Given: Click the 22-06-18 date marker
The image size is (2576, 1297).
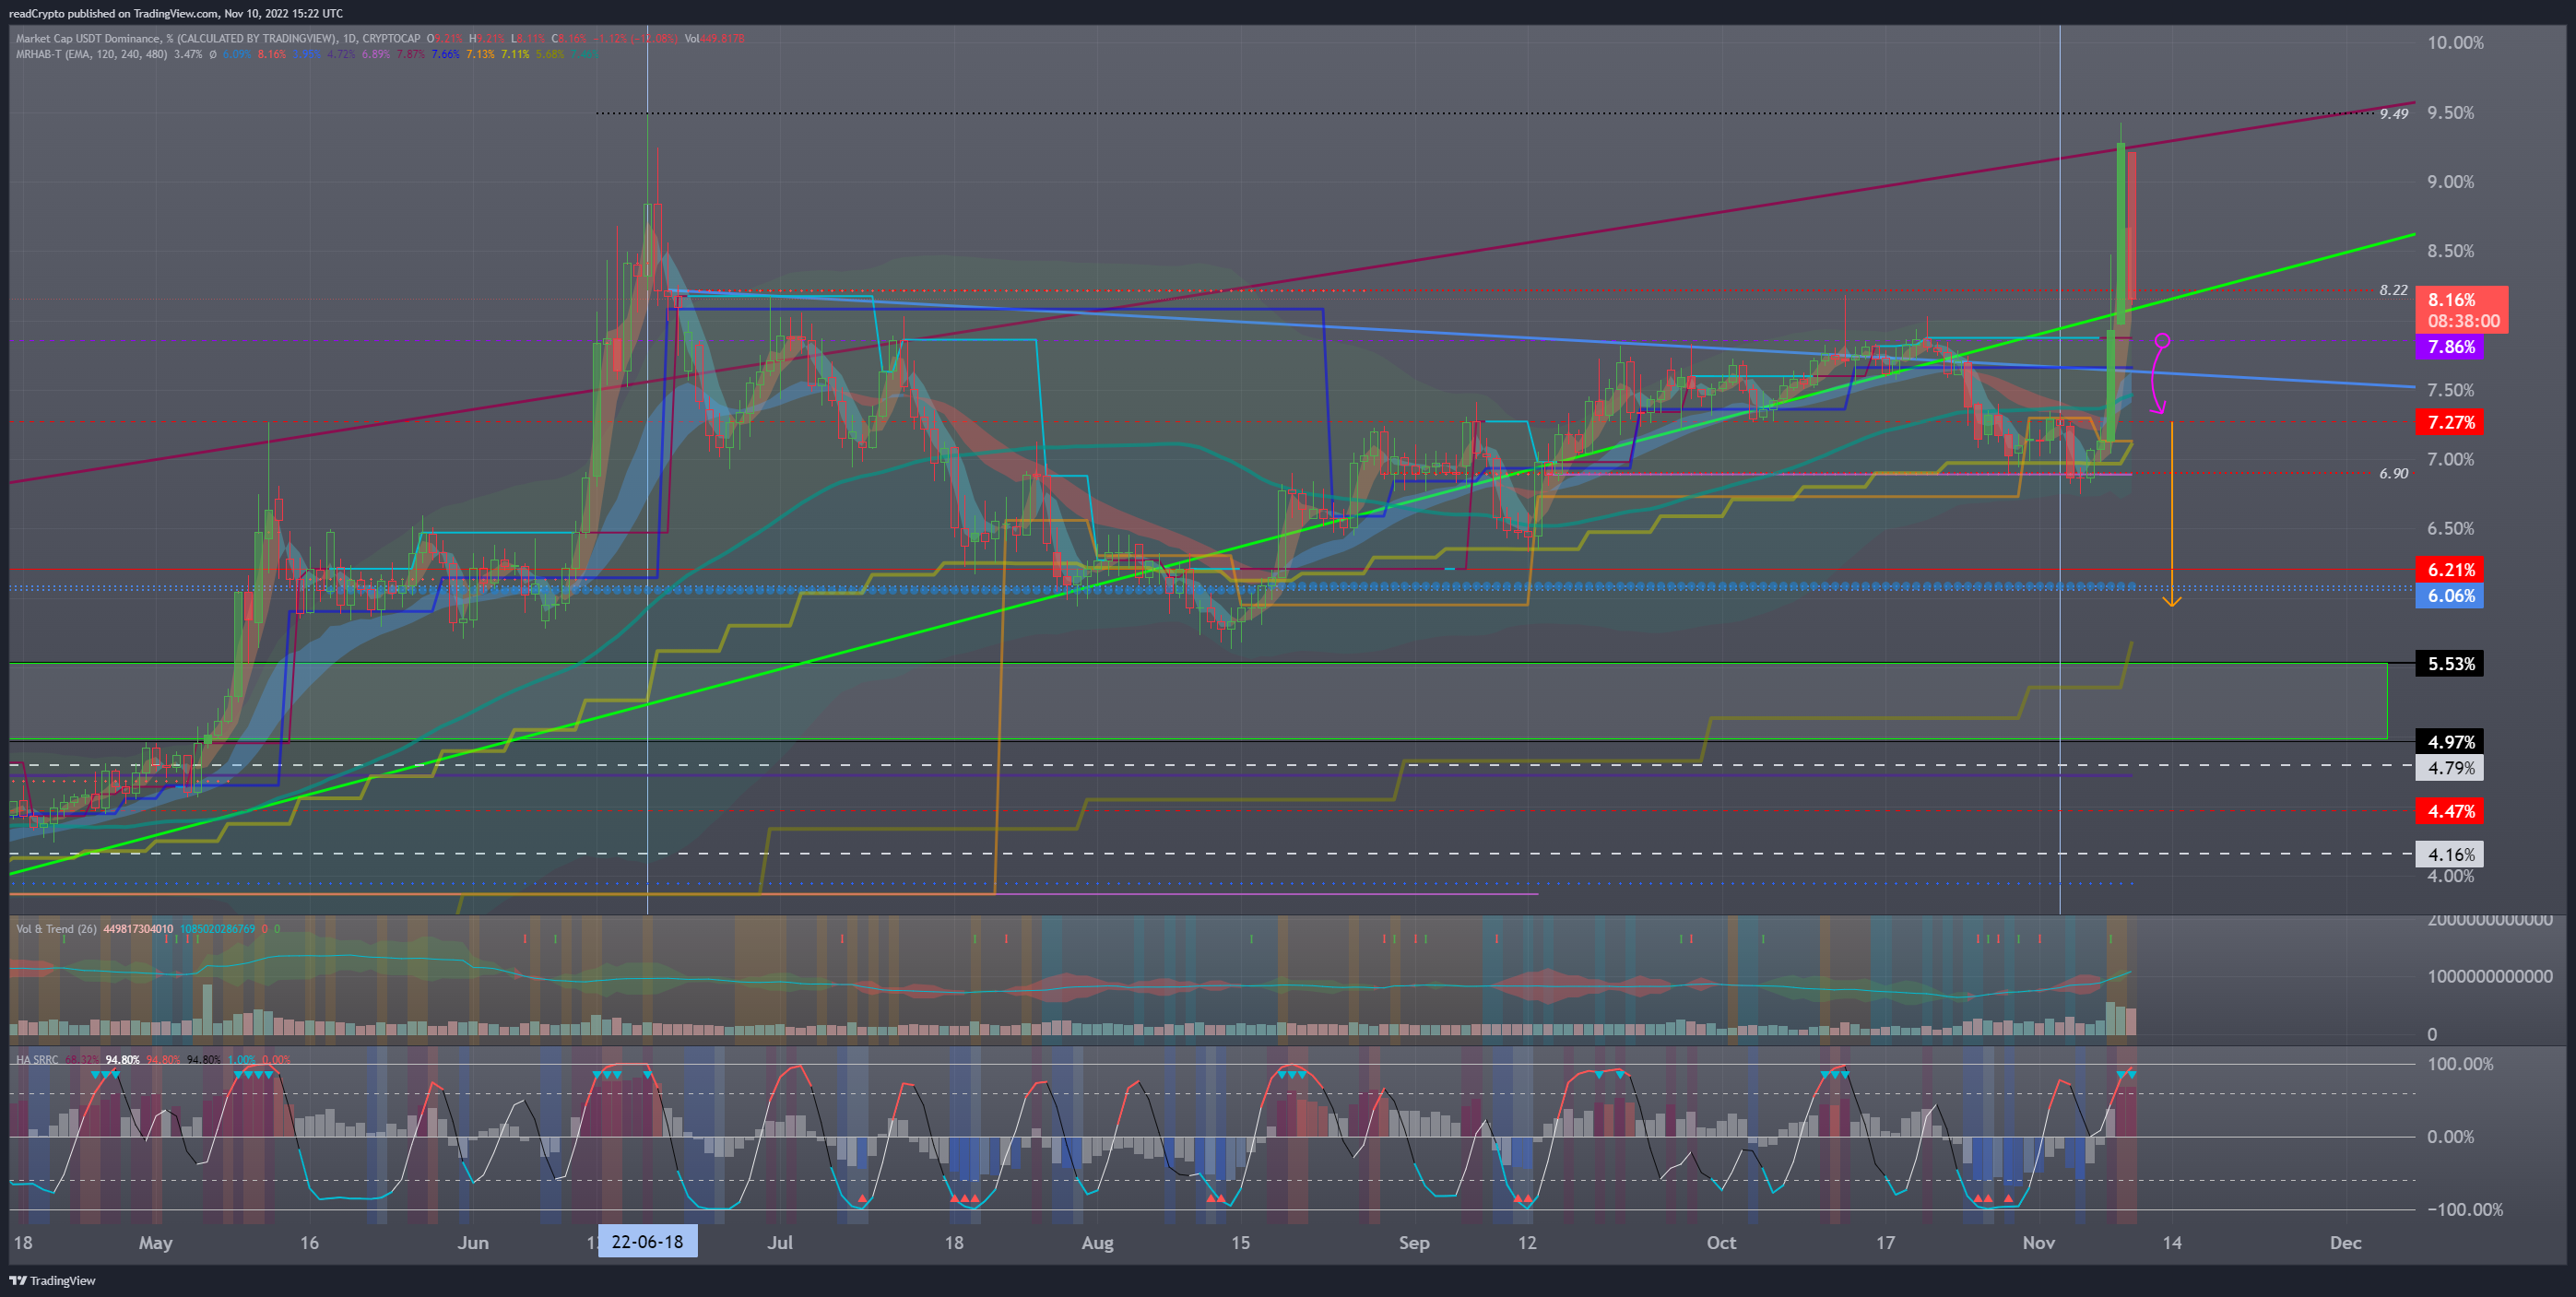Looking at the screenshot, I should click(x=647, y=1242).
